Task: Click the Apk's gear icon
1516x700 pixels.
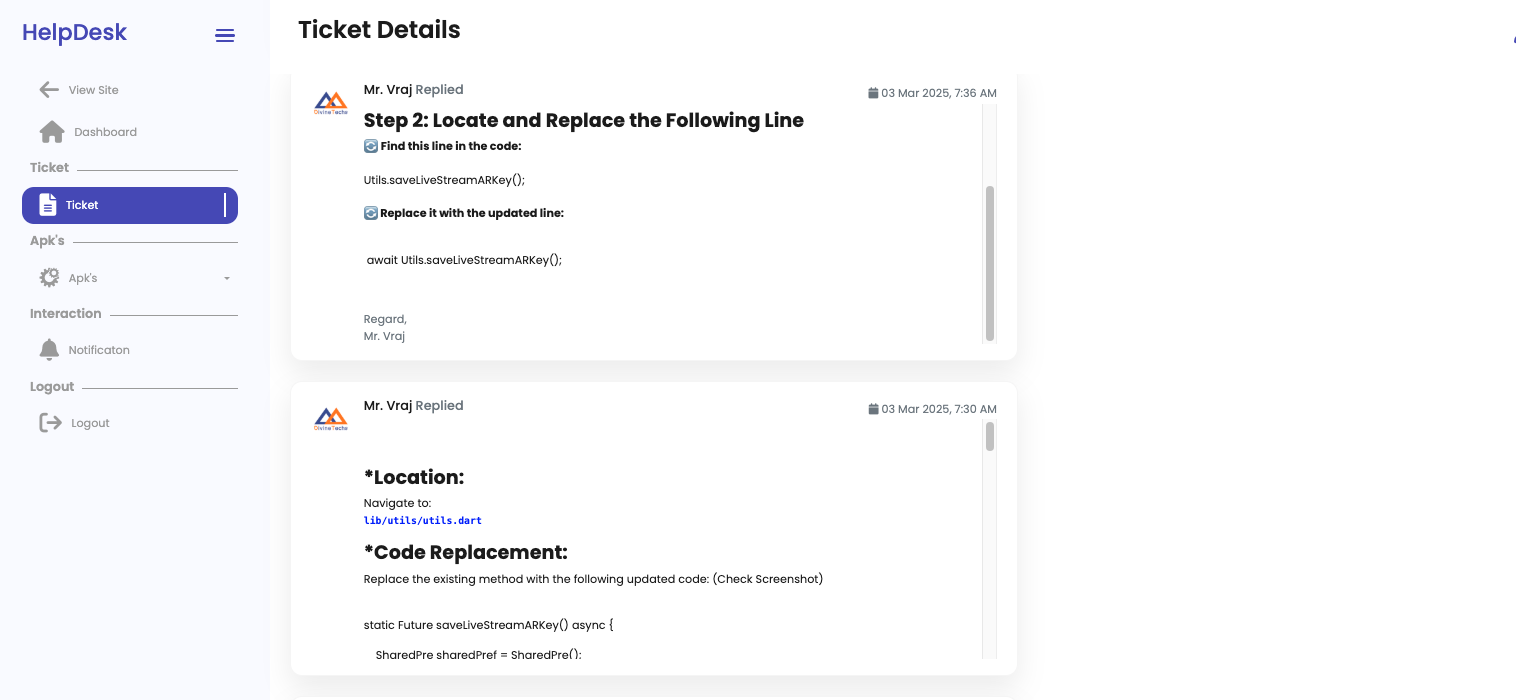Action: pos(49,278)
